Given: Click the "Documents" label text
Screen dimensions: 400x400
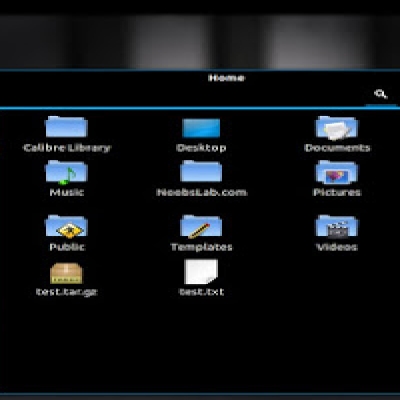Looking at the screenshot, I should (x=337, y=148).
